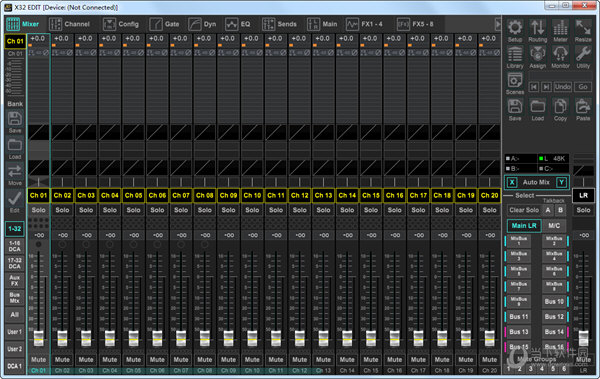The image size is (600, 379).
Task: Select the Ch 14 channel label
Action: click(x=347, y=195)
